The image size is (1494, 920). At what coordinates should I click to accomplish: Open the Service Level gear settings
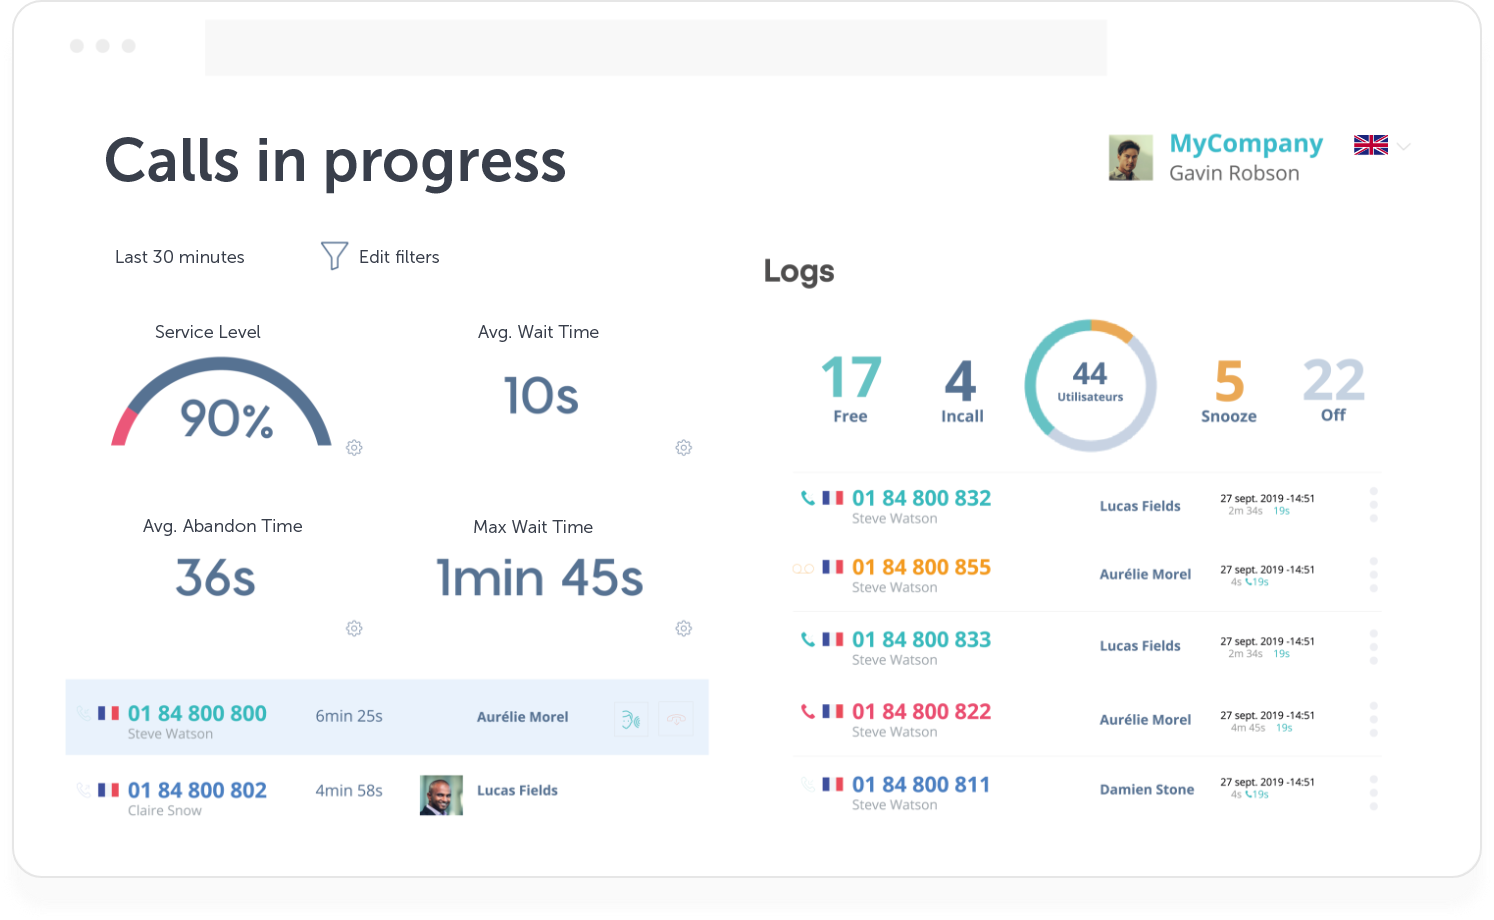pyautogui.click(x=354, y=448)
